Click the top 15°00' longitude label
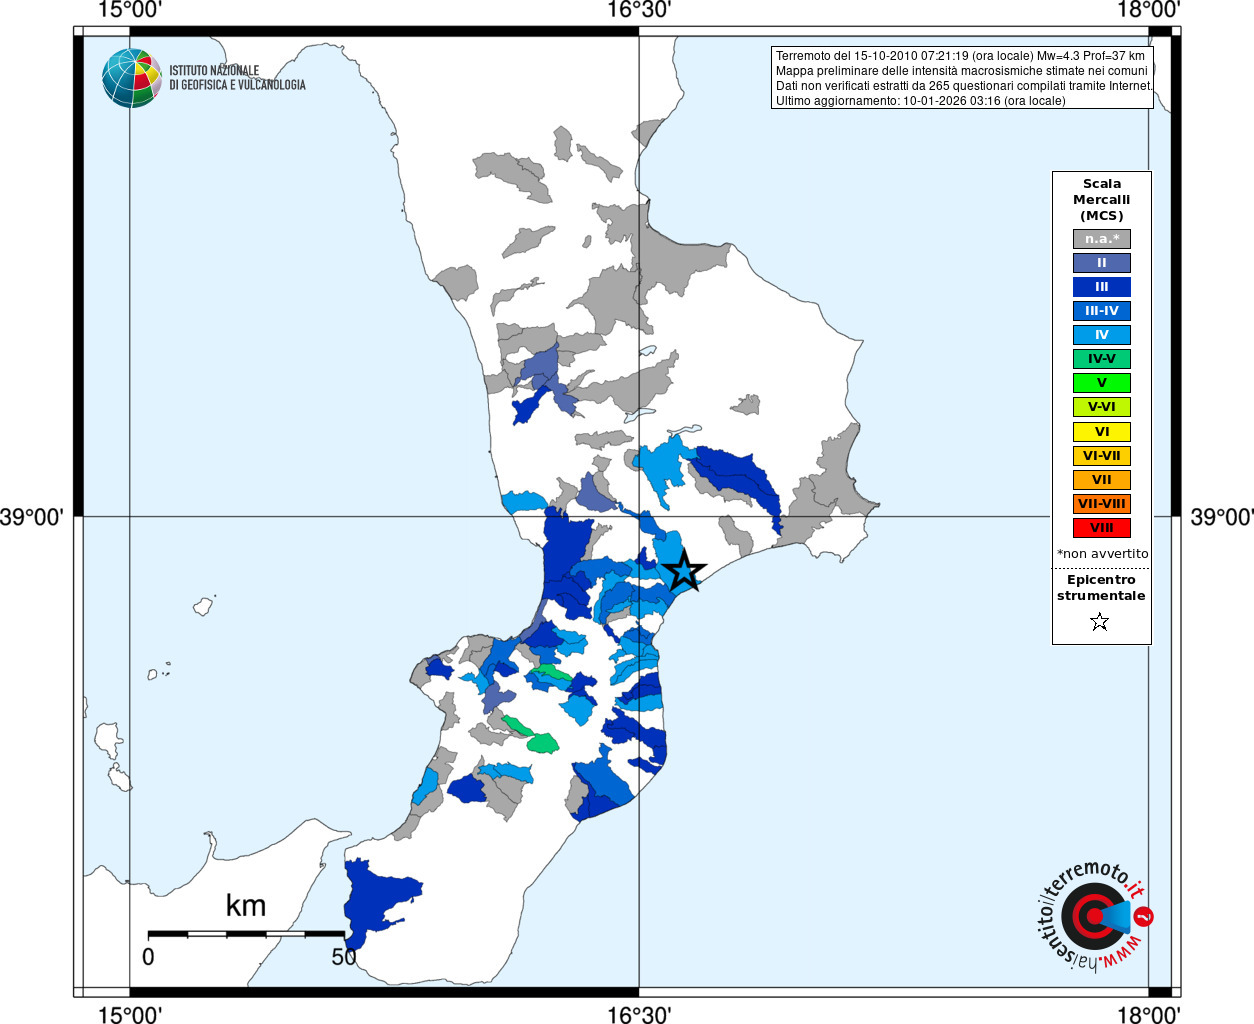 click(130, 10)
